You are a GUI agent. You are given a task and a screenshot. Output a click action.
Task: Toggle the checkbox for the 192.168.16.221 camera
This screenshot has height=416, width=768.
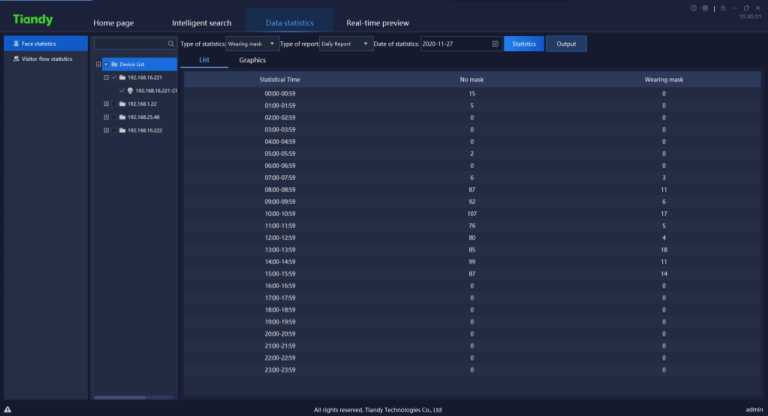click(x=122, y=90)
